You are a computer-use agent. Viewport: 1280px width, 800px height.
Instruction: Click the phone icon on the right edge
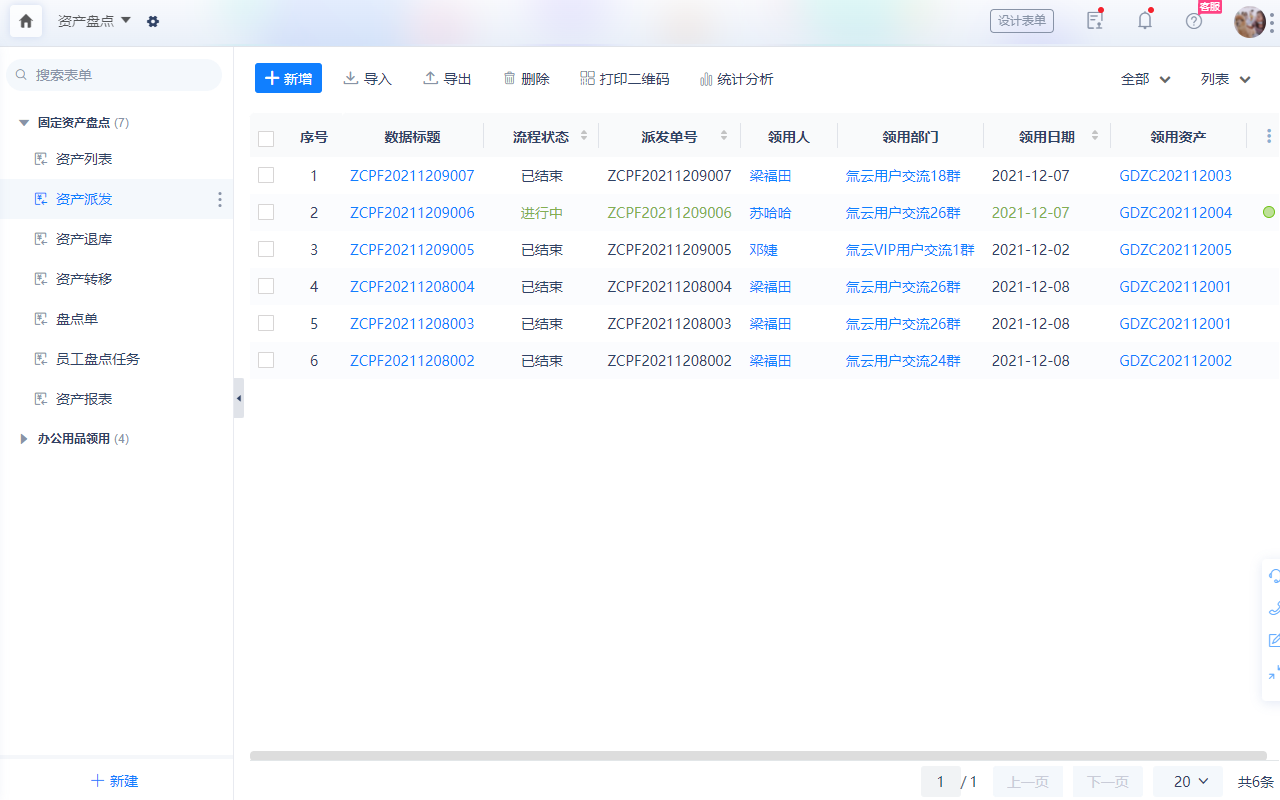click(x=1274, y=608)
